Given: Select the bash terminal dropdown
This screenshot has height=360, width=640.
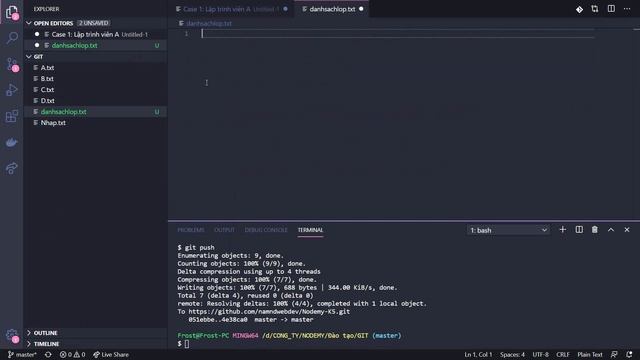Looking at the screenshot, I should pos(508,230).
